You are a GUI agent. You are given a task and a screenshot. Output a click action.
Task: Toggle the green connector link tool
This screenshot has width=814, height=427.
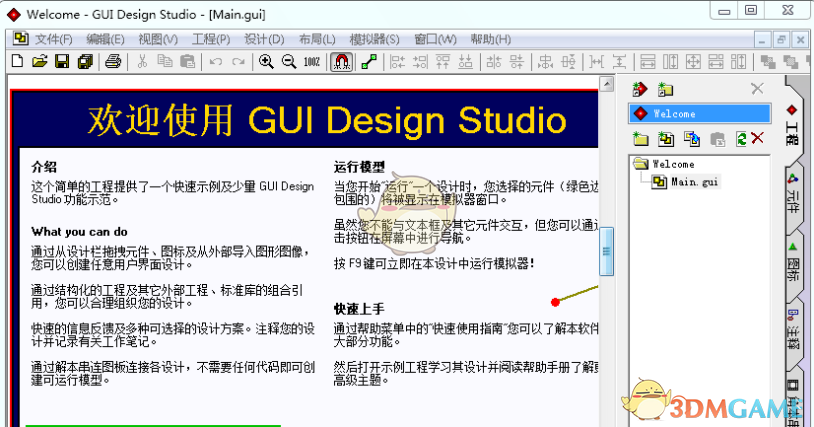tap(369, 62)
